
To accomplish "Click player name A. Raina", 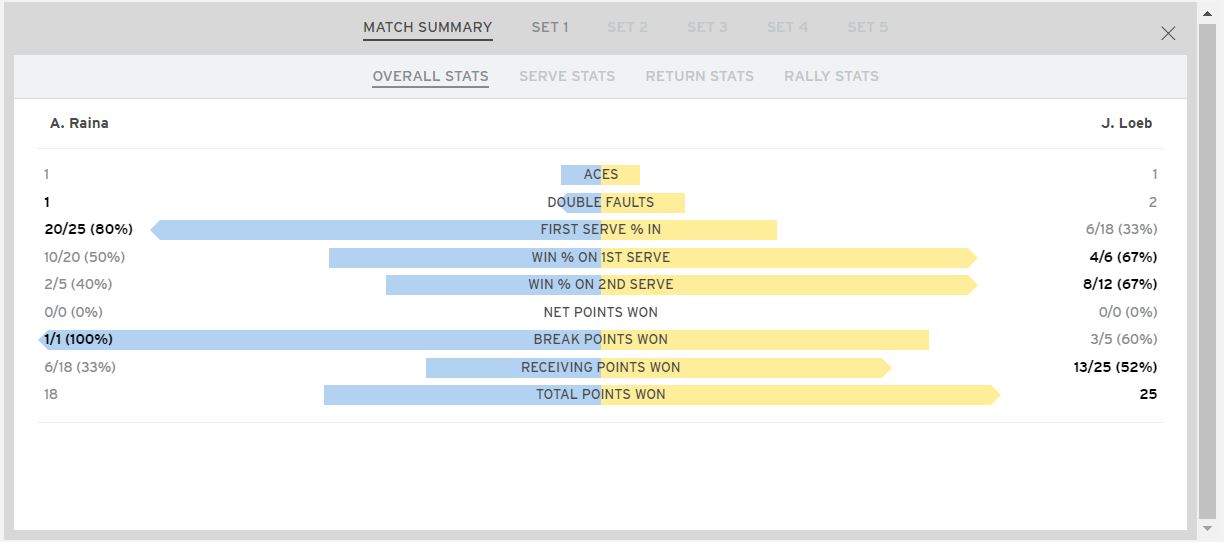I will coord(79,123).
